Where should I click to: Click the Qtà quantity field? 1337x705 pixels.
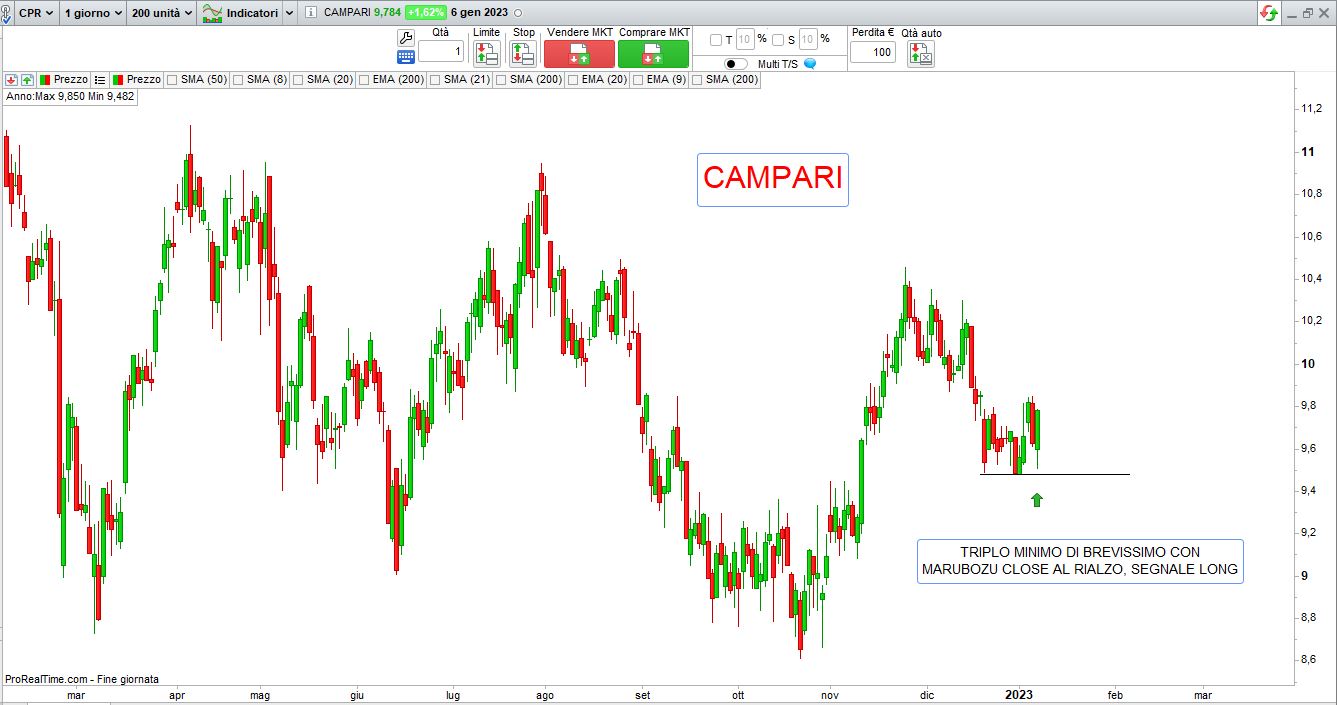pos(441,52)
